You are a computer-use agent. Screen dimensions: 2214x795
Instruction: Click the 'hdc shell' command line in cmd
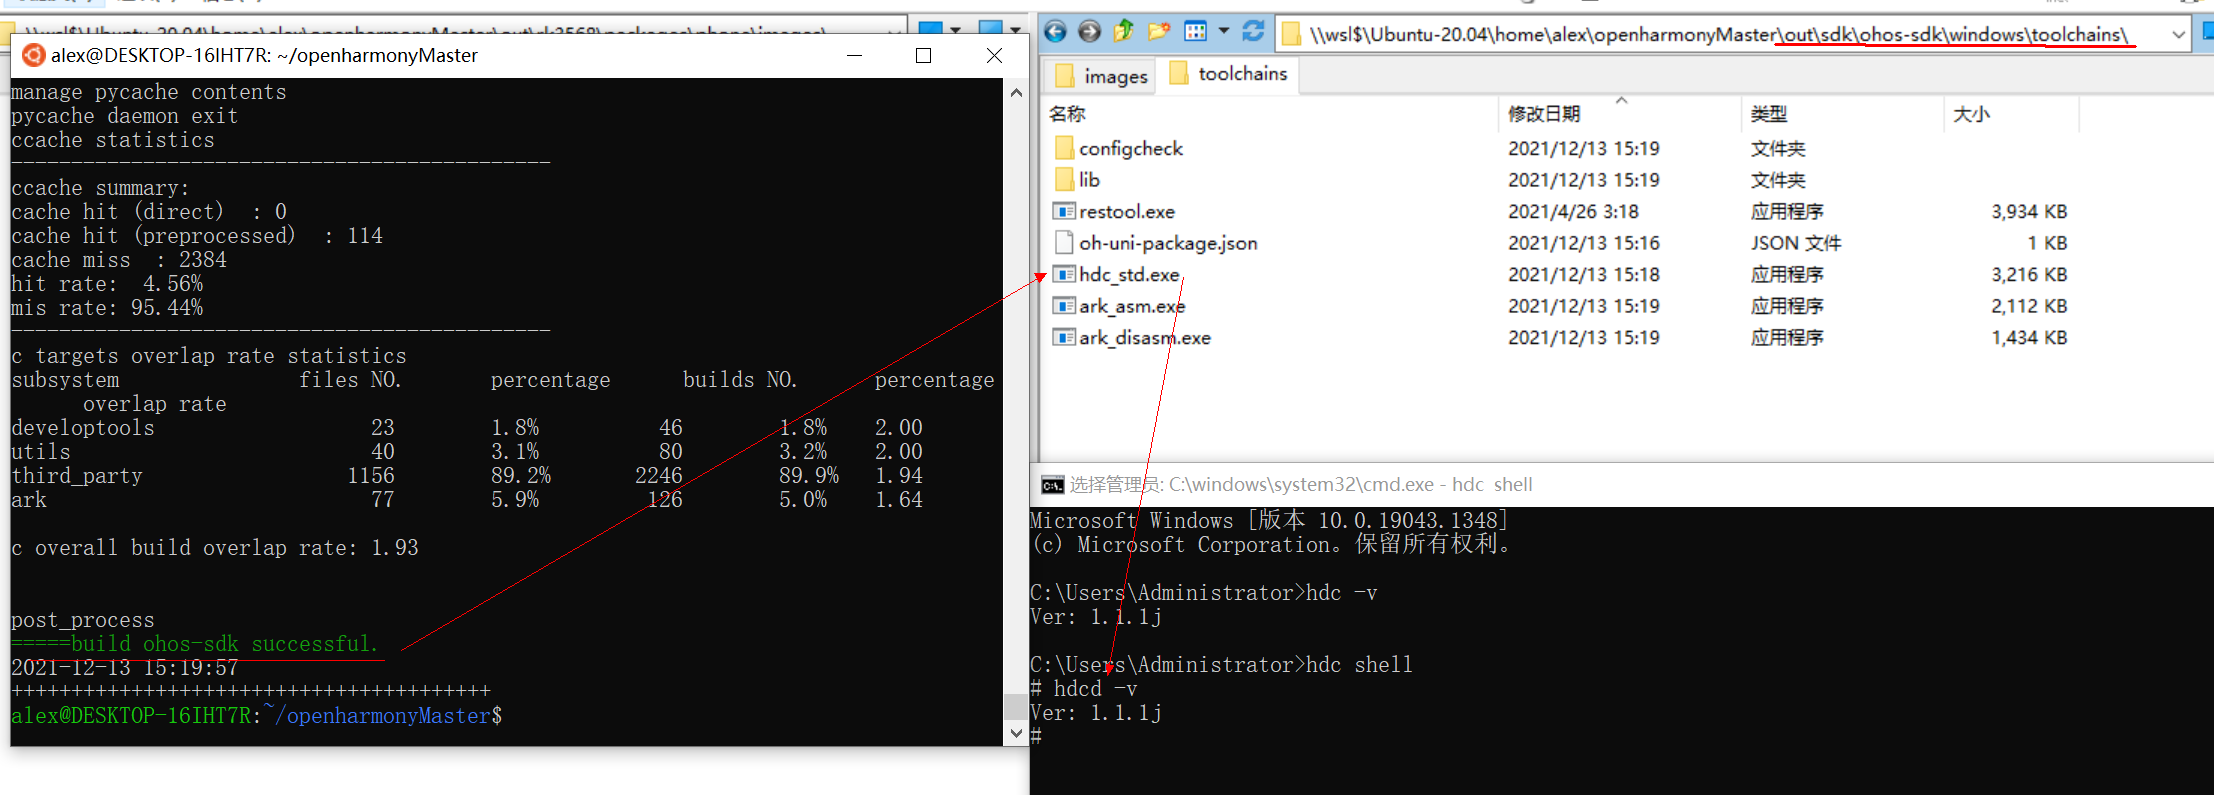coord(1221,665)
